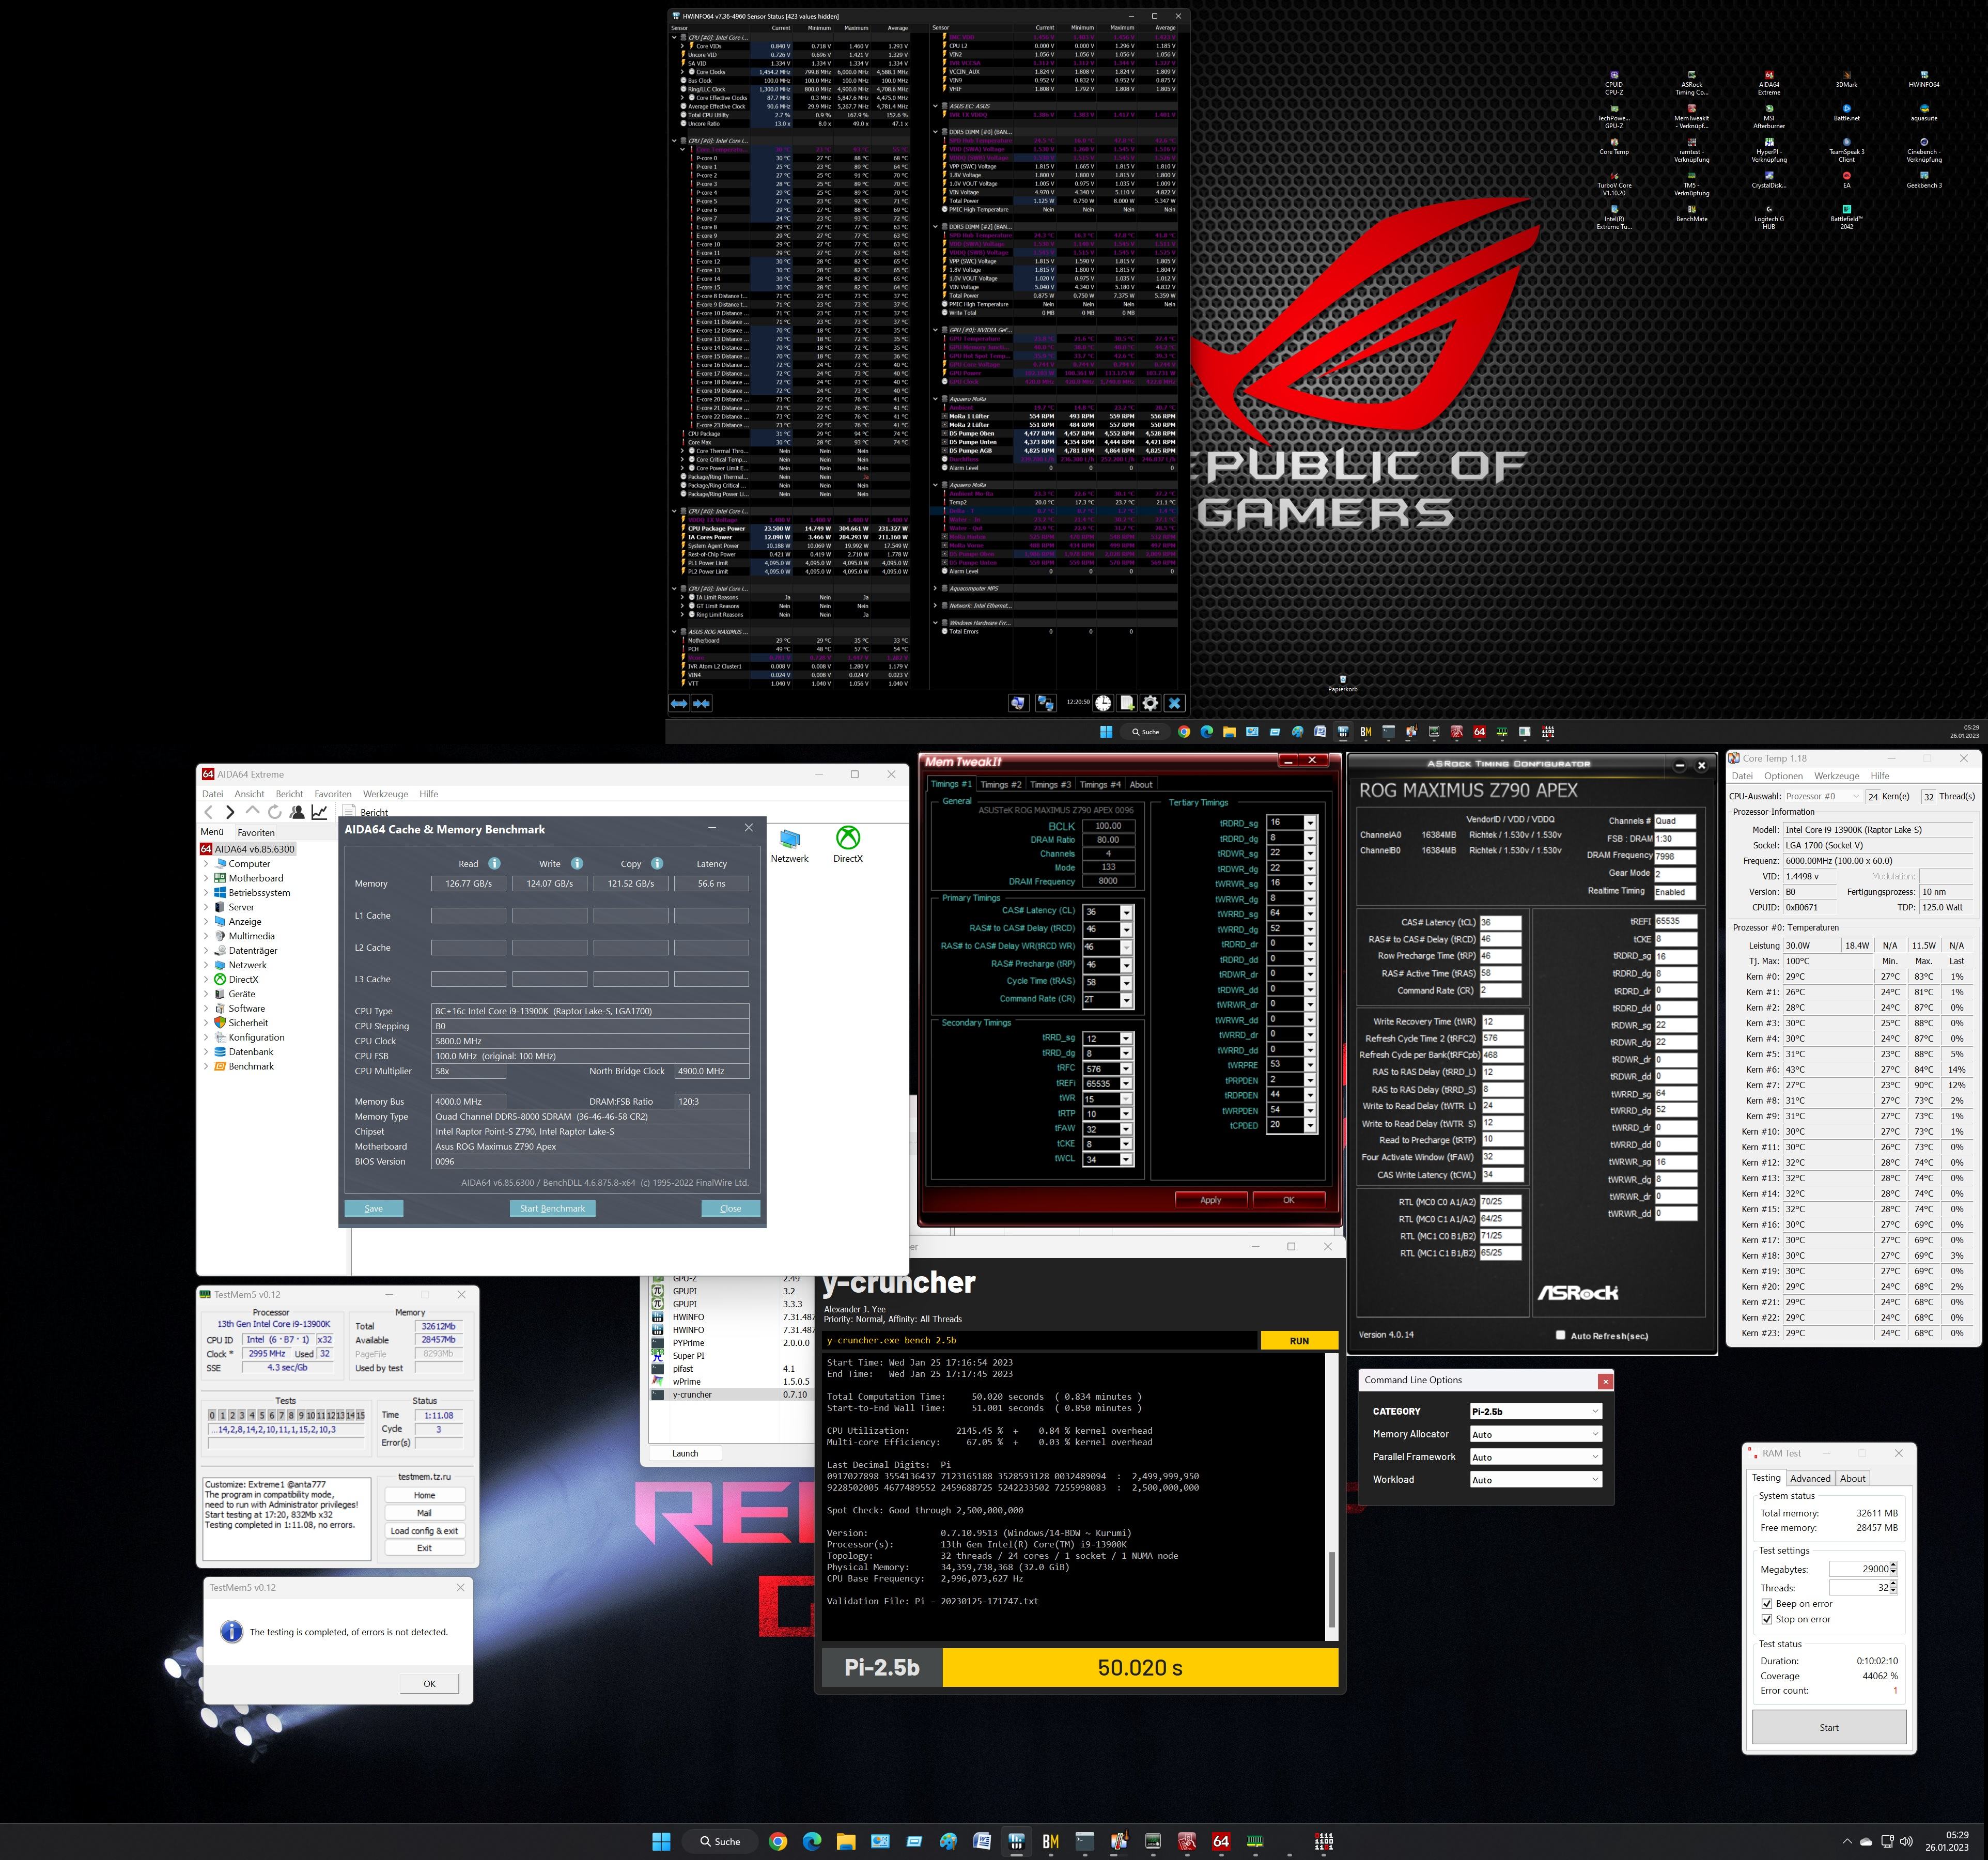The width and height of the screenshot is (1988, 1860).
Task: Open Battle.net desktop shortcut
Action: point(1846,112)
